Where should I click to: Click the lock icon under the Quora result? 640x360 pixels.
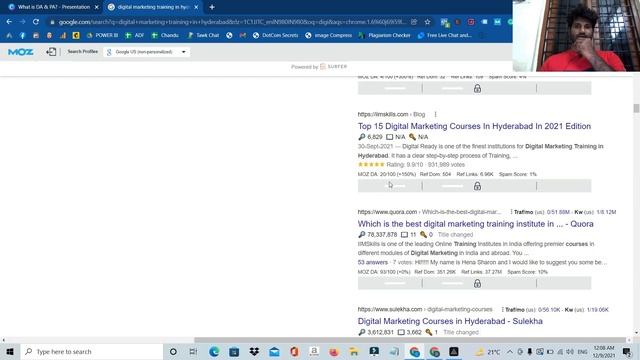click(x=477, y=283)
